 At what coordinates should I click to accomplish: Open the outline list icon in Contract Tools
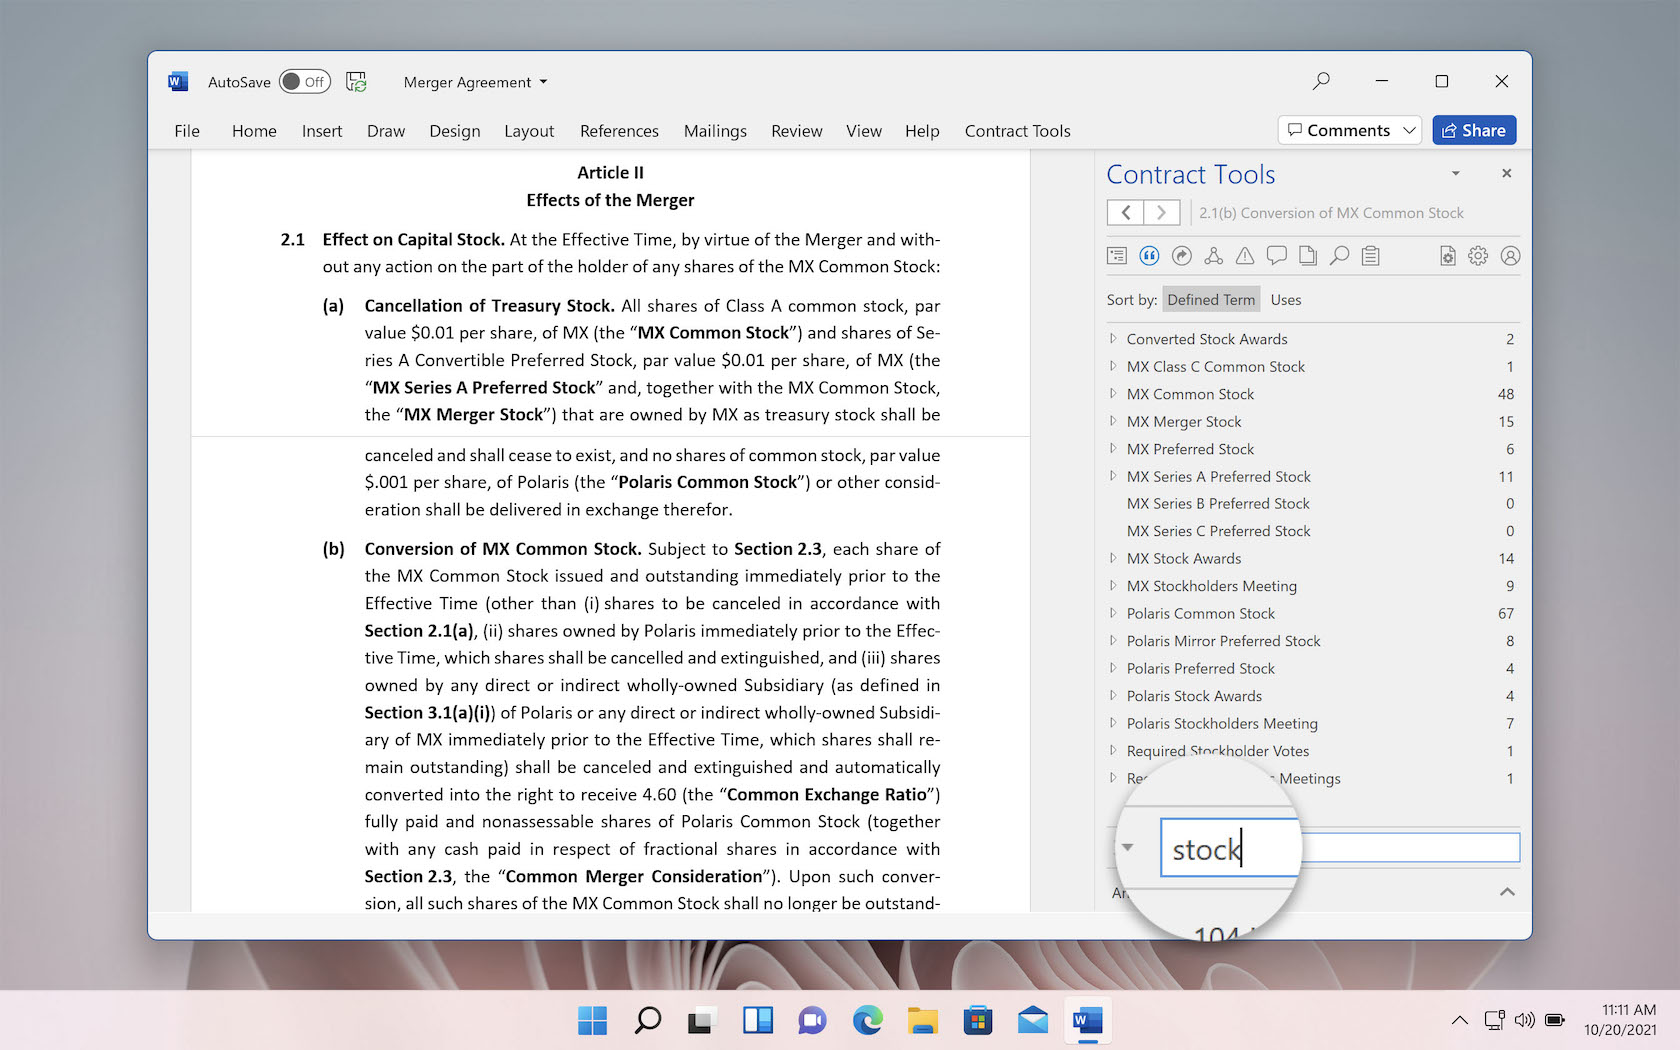[1117, 256]
